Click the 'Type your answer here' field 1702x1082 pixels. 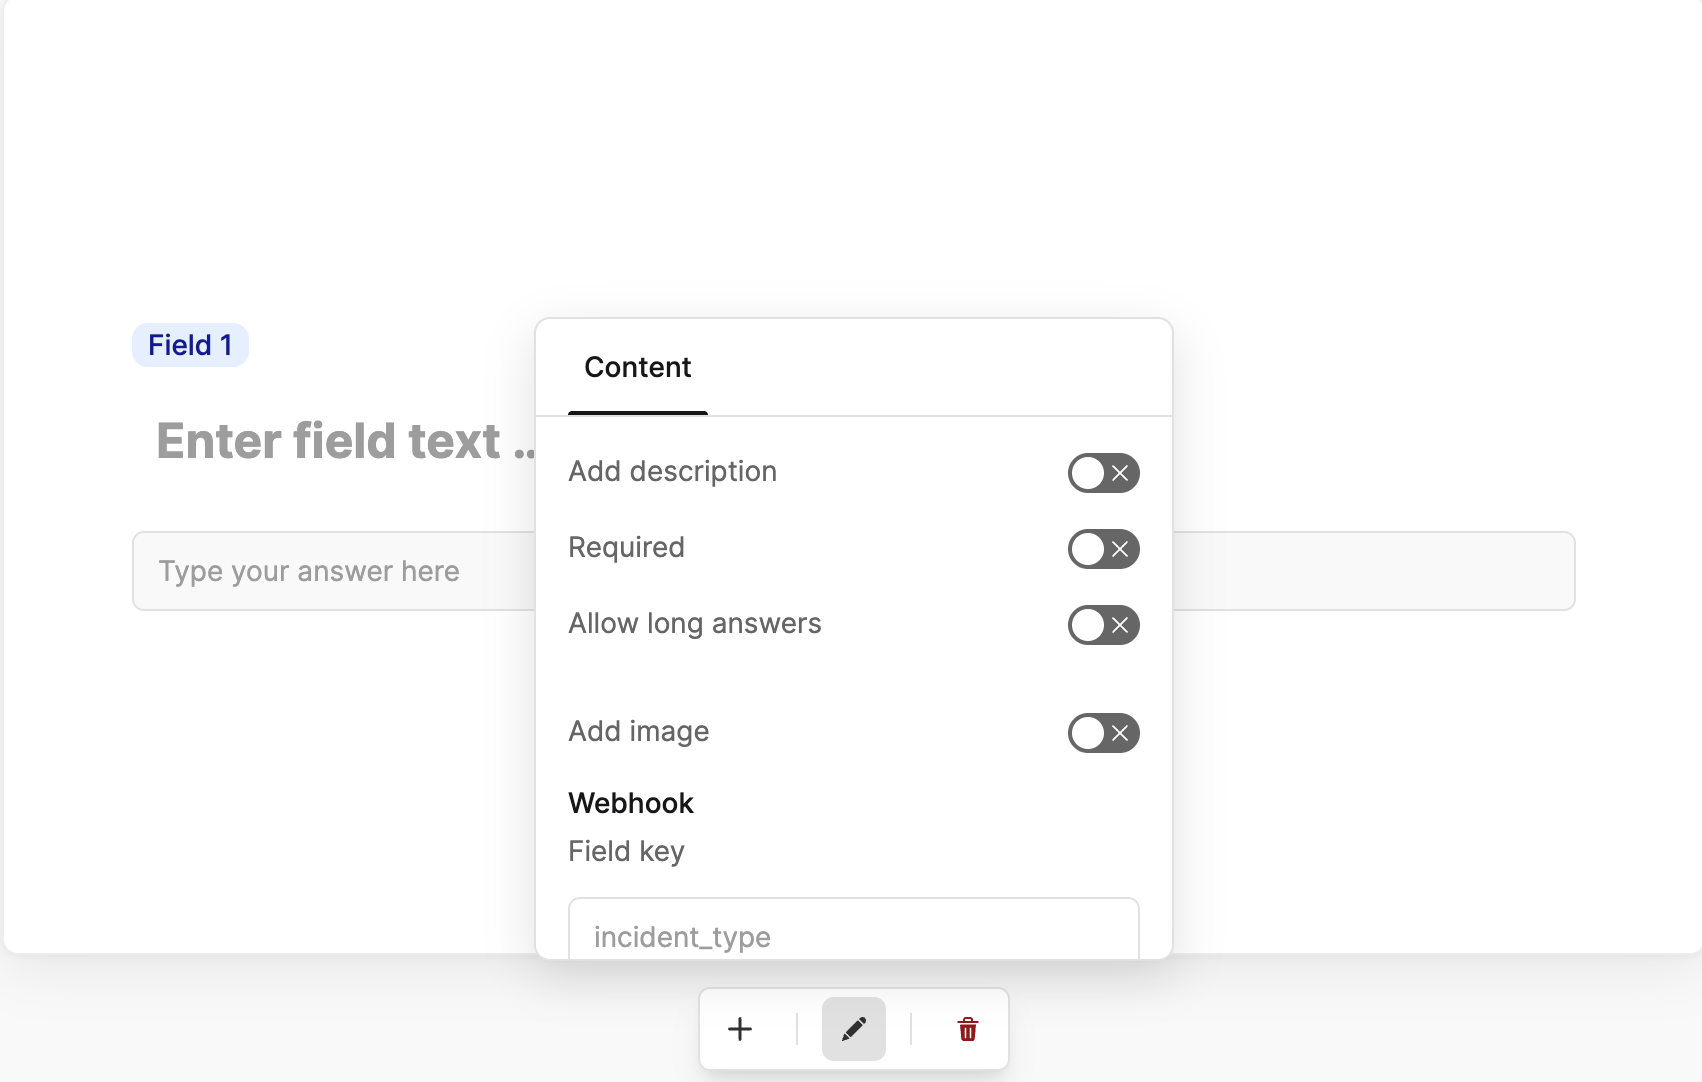pos(854,571)
